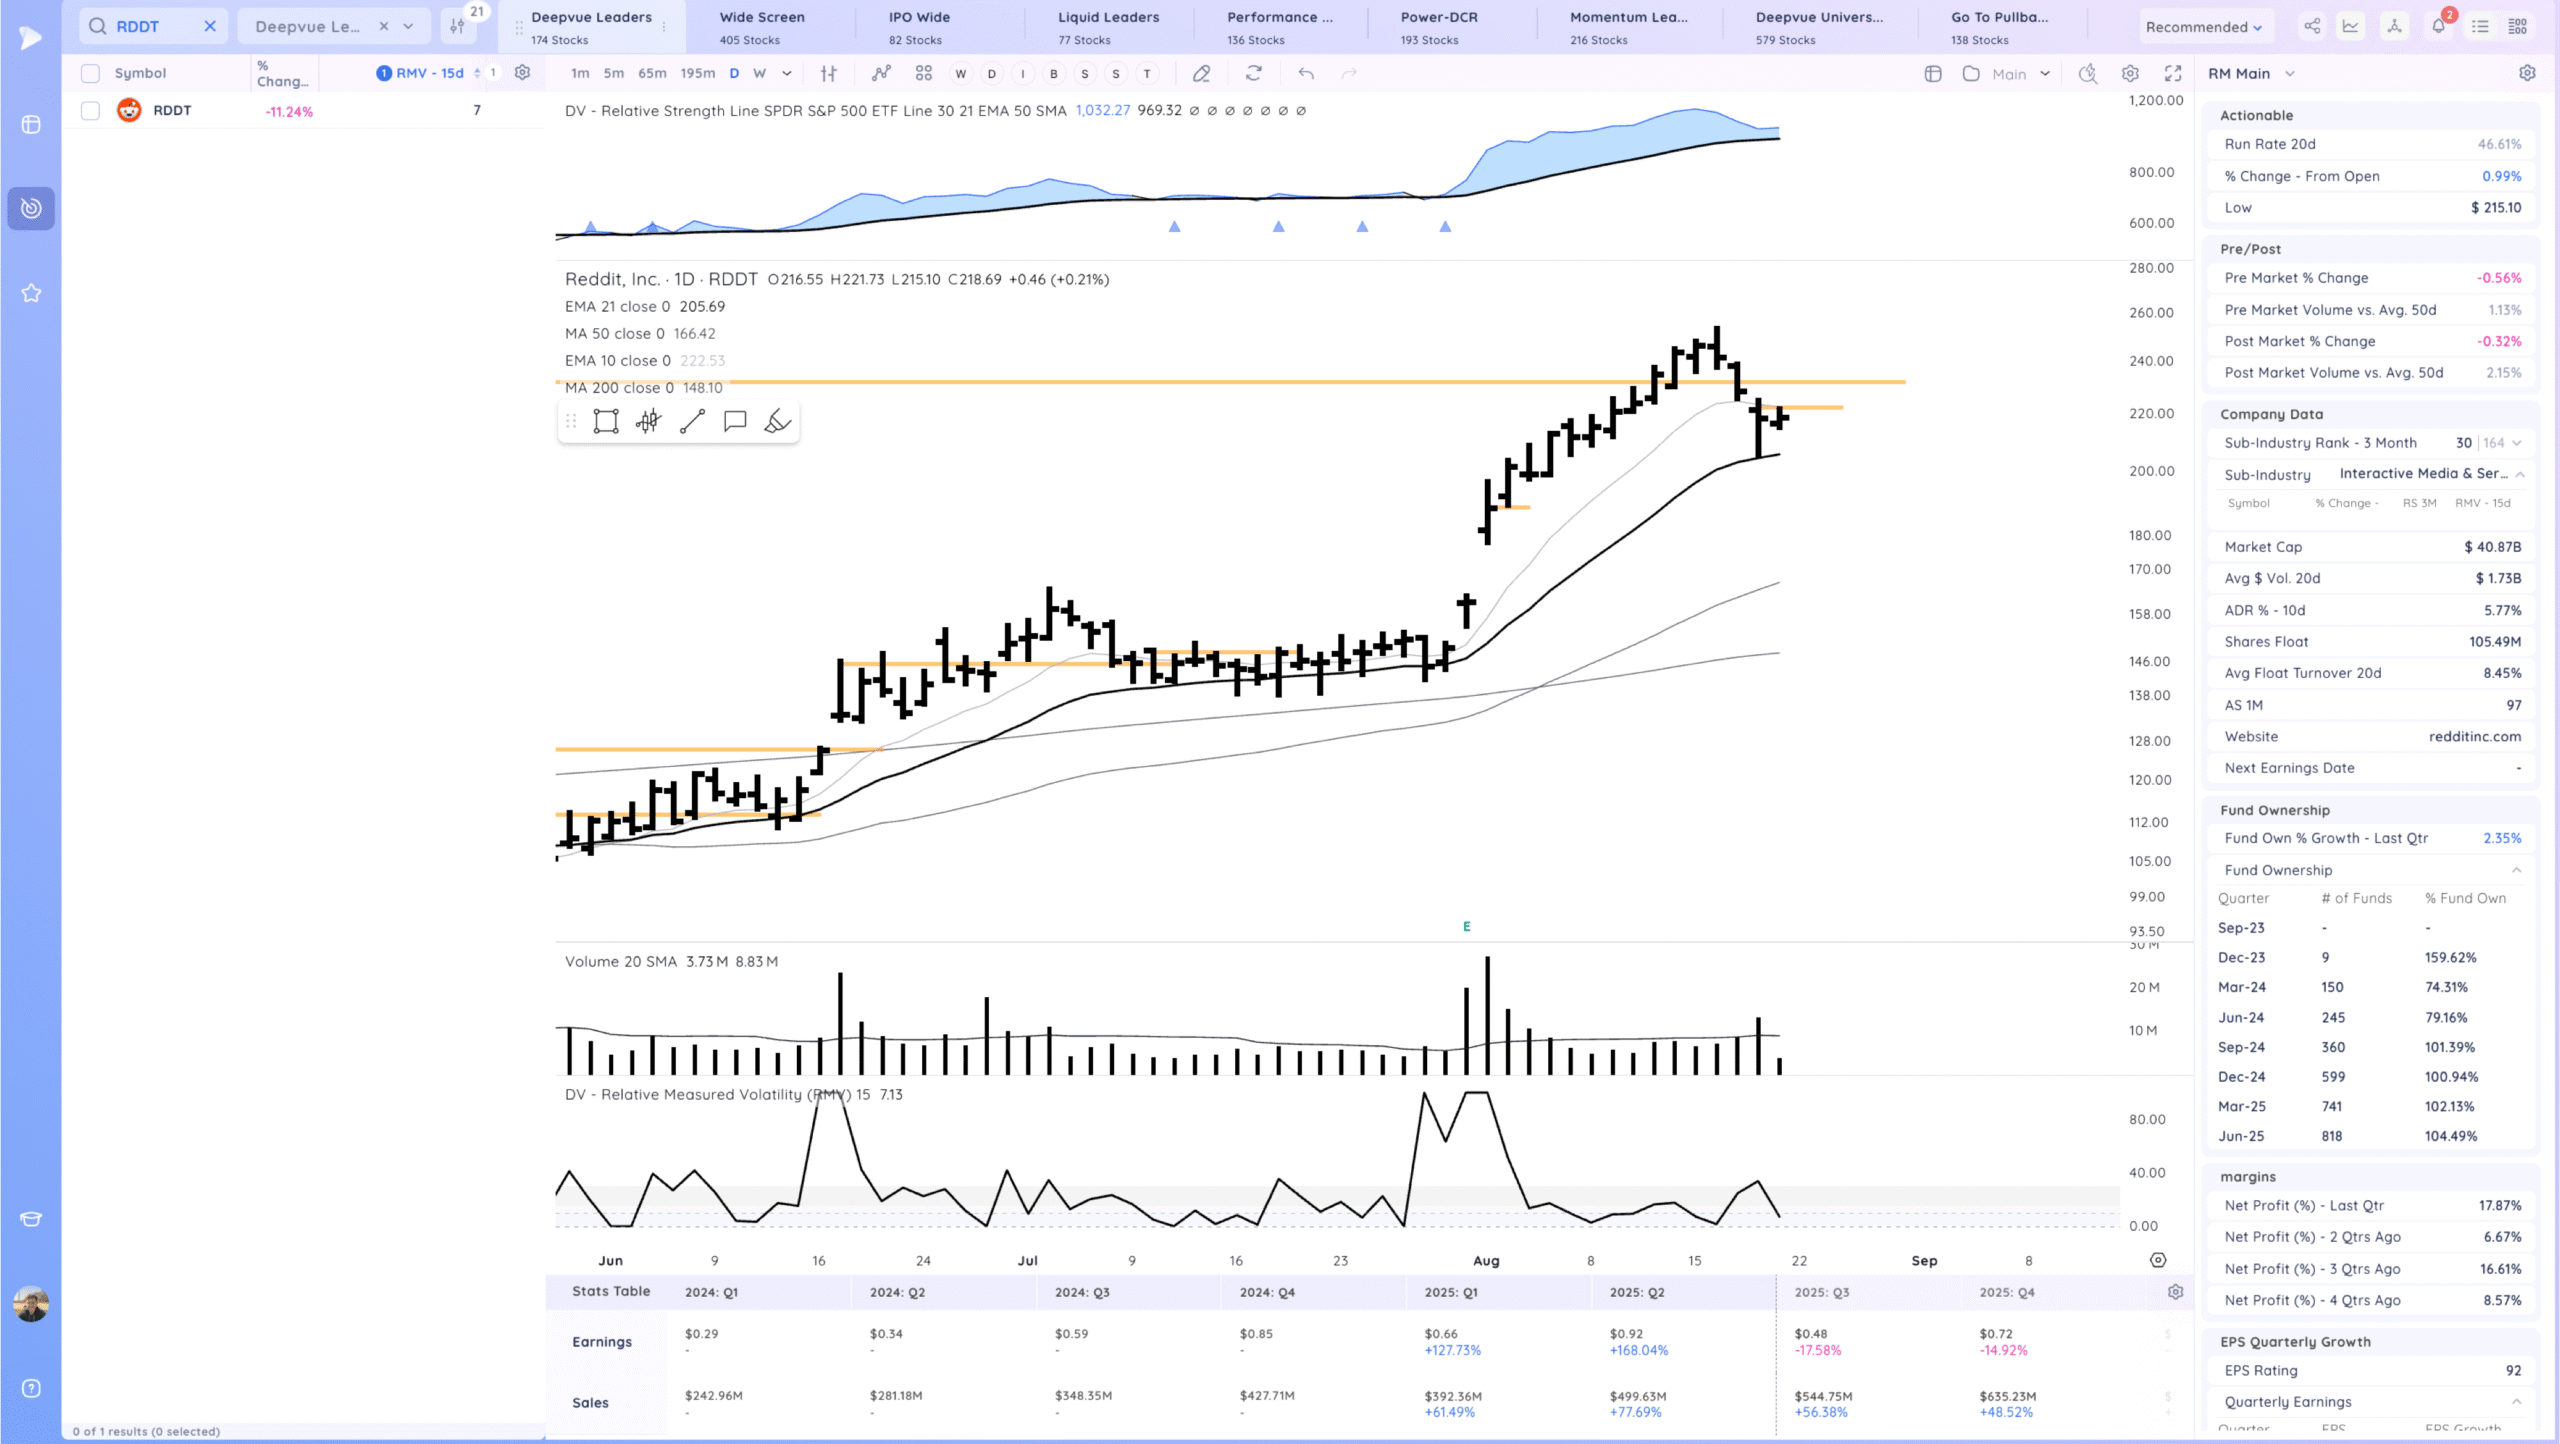2560x1444 pixels.
Task: Select the 65m timeframe
Action: [652, 73]
